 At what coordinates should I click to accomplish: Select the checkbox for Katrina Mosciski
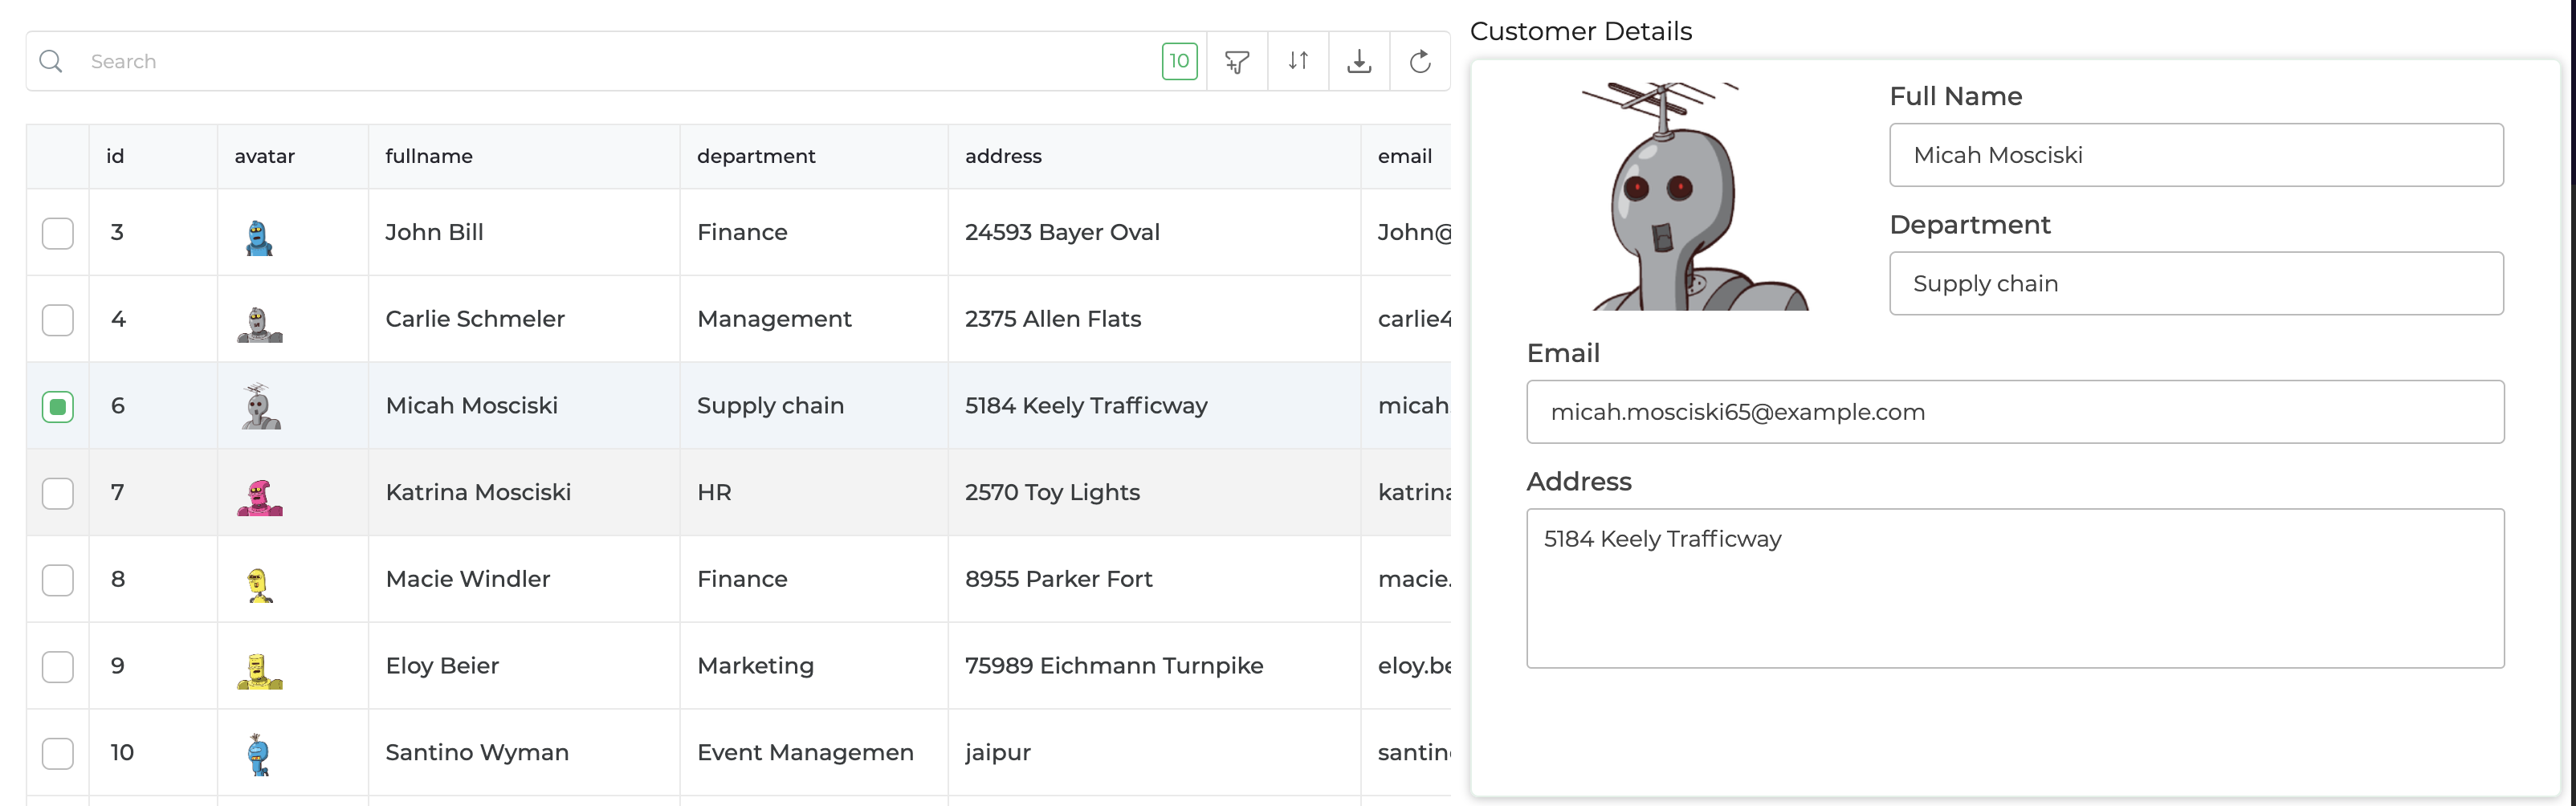click(58, 493)
